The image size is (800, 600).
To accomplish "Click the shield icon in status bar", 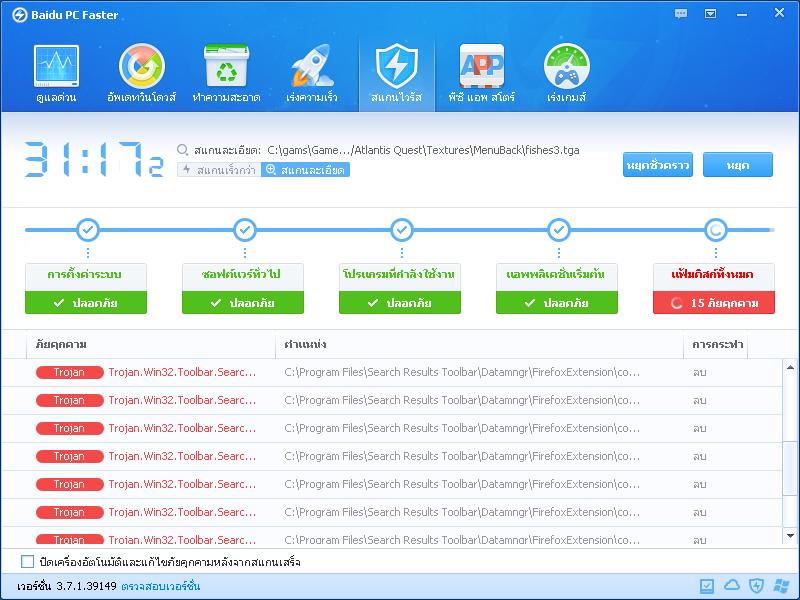I will tap(757, 586).
